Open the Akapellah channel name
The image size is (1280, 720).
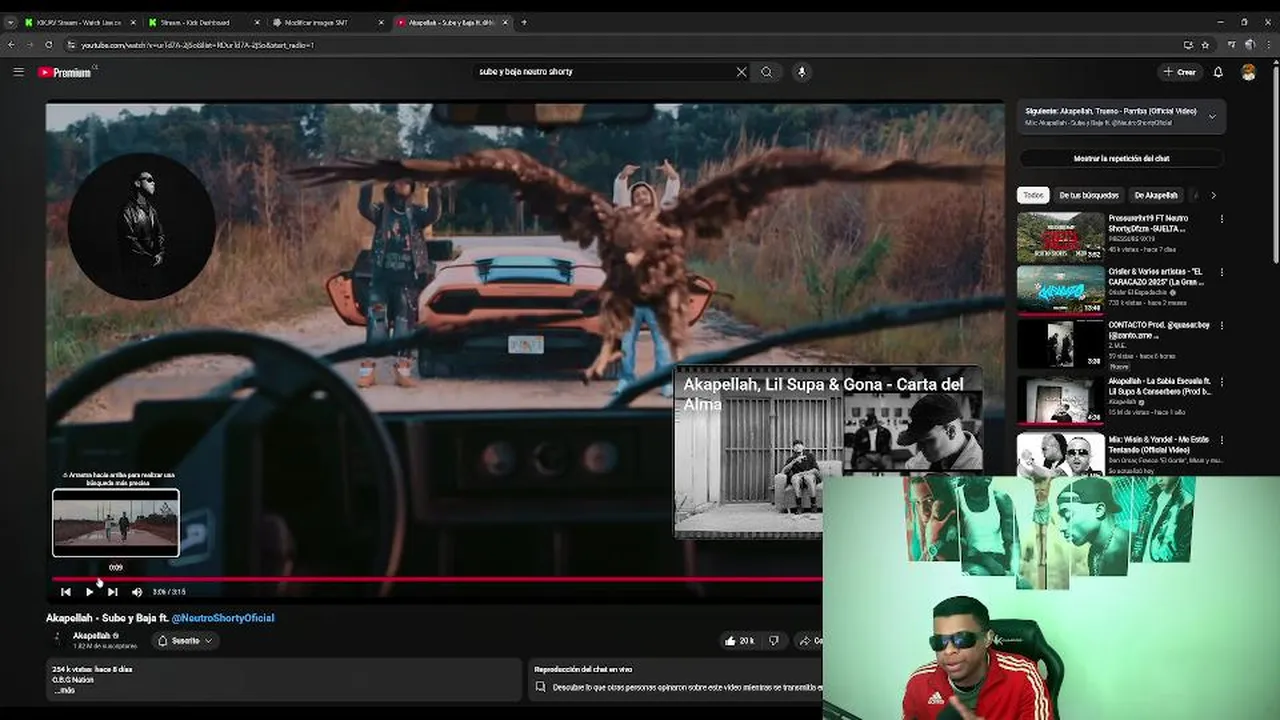pos(92,636)
